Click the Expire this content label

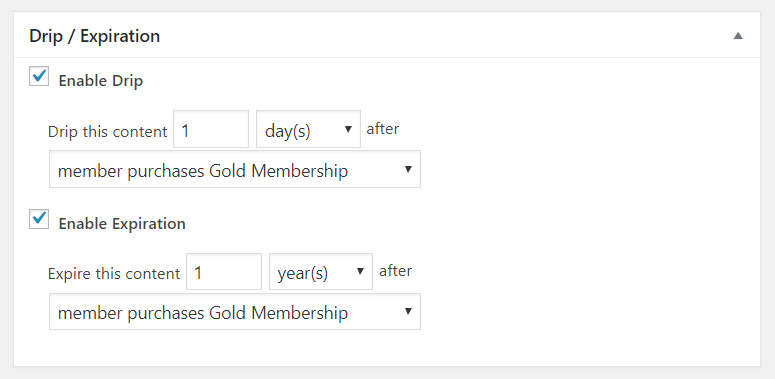[114, 274]
